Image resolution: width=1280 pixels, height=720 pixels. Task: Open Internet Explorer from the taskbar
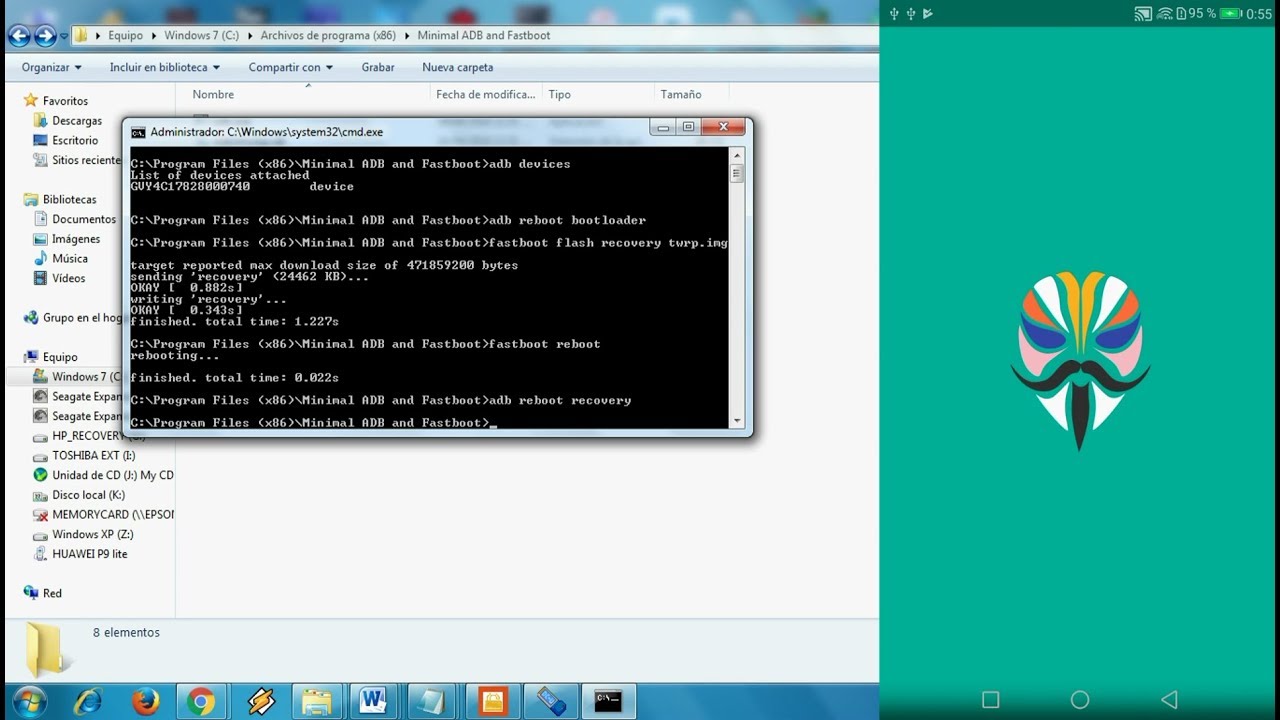(89, 702)
